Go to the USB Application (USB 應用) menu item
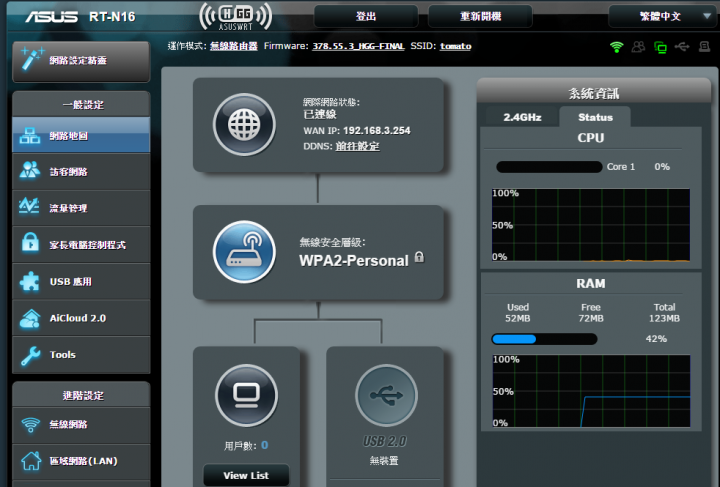This screenshot has width=720, height=487. (x=81, y=281)
